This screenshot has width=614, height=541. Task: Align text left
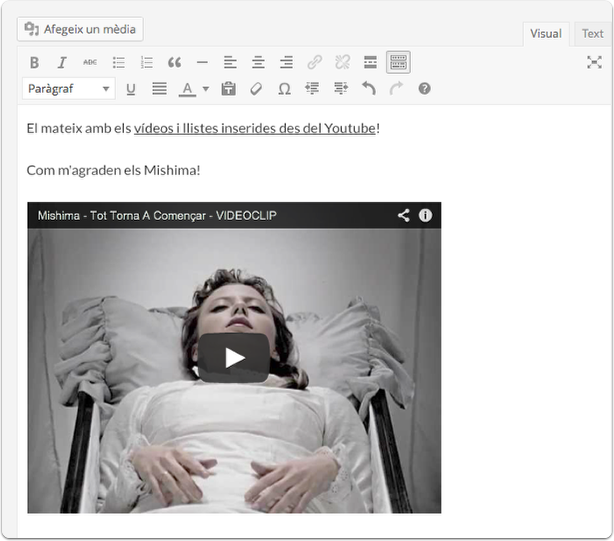(230, 62)
